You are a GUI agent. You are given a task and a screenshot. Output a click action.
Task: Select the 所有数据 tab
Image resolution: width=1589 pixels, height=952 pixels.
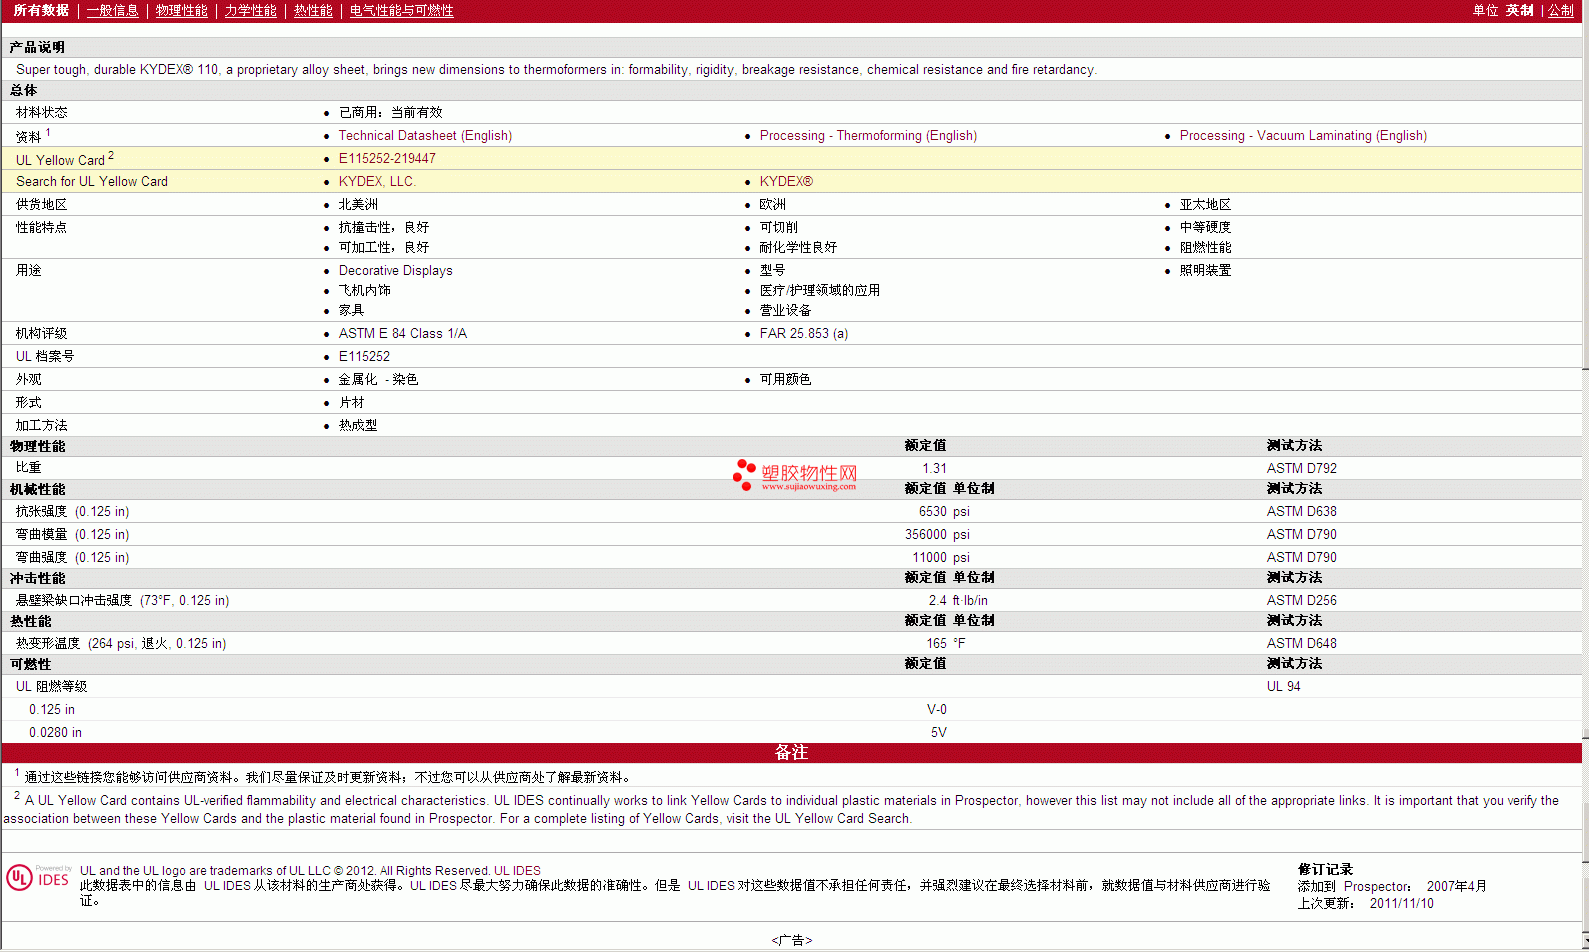tap(41, 10)
